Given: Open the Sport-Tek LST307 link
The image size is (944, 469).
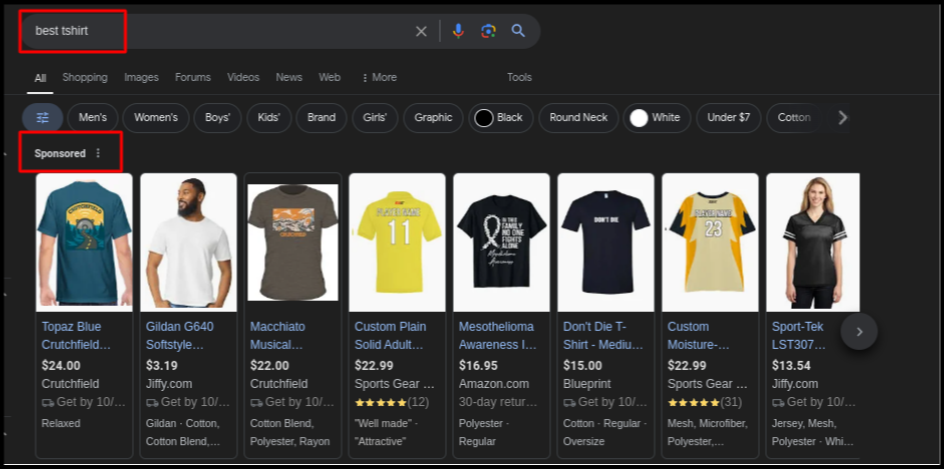Looking at the screenshot, I should (x=799, y=336).
